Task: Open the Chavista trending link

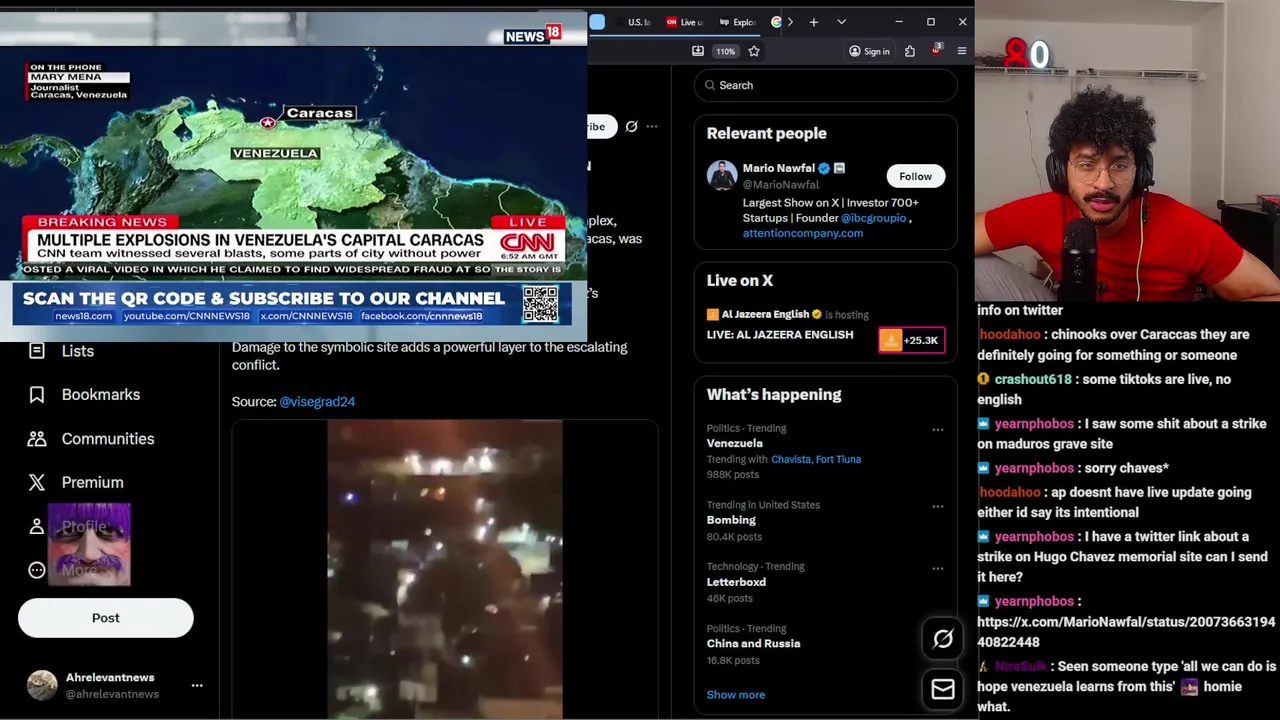Action: (x=790, y=459)
